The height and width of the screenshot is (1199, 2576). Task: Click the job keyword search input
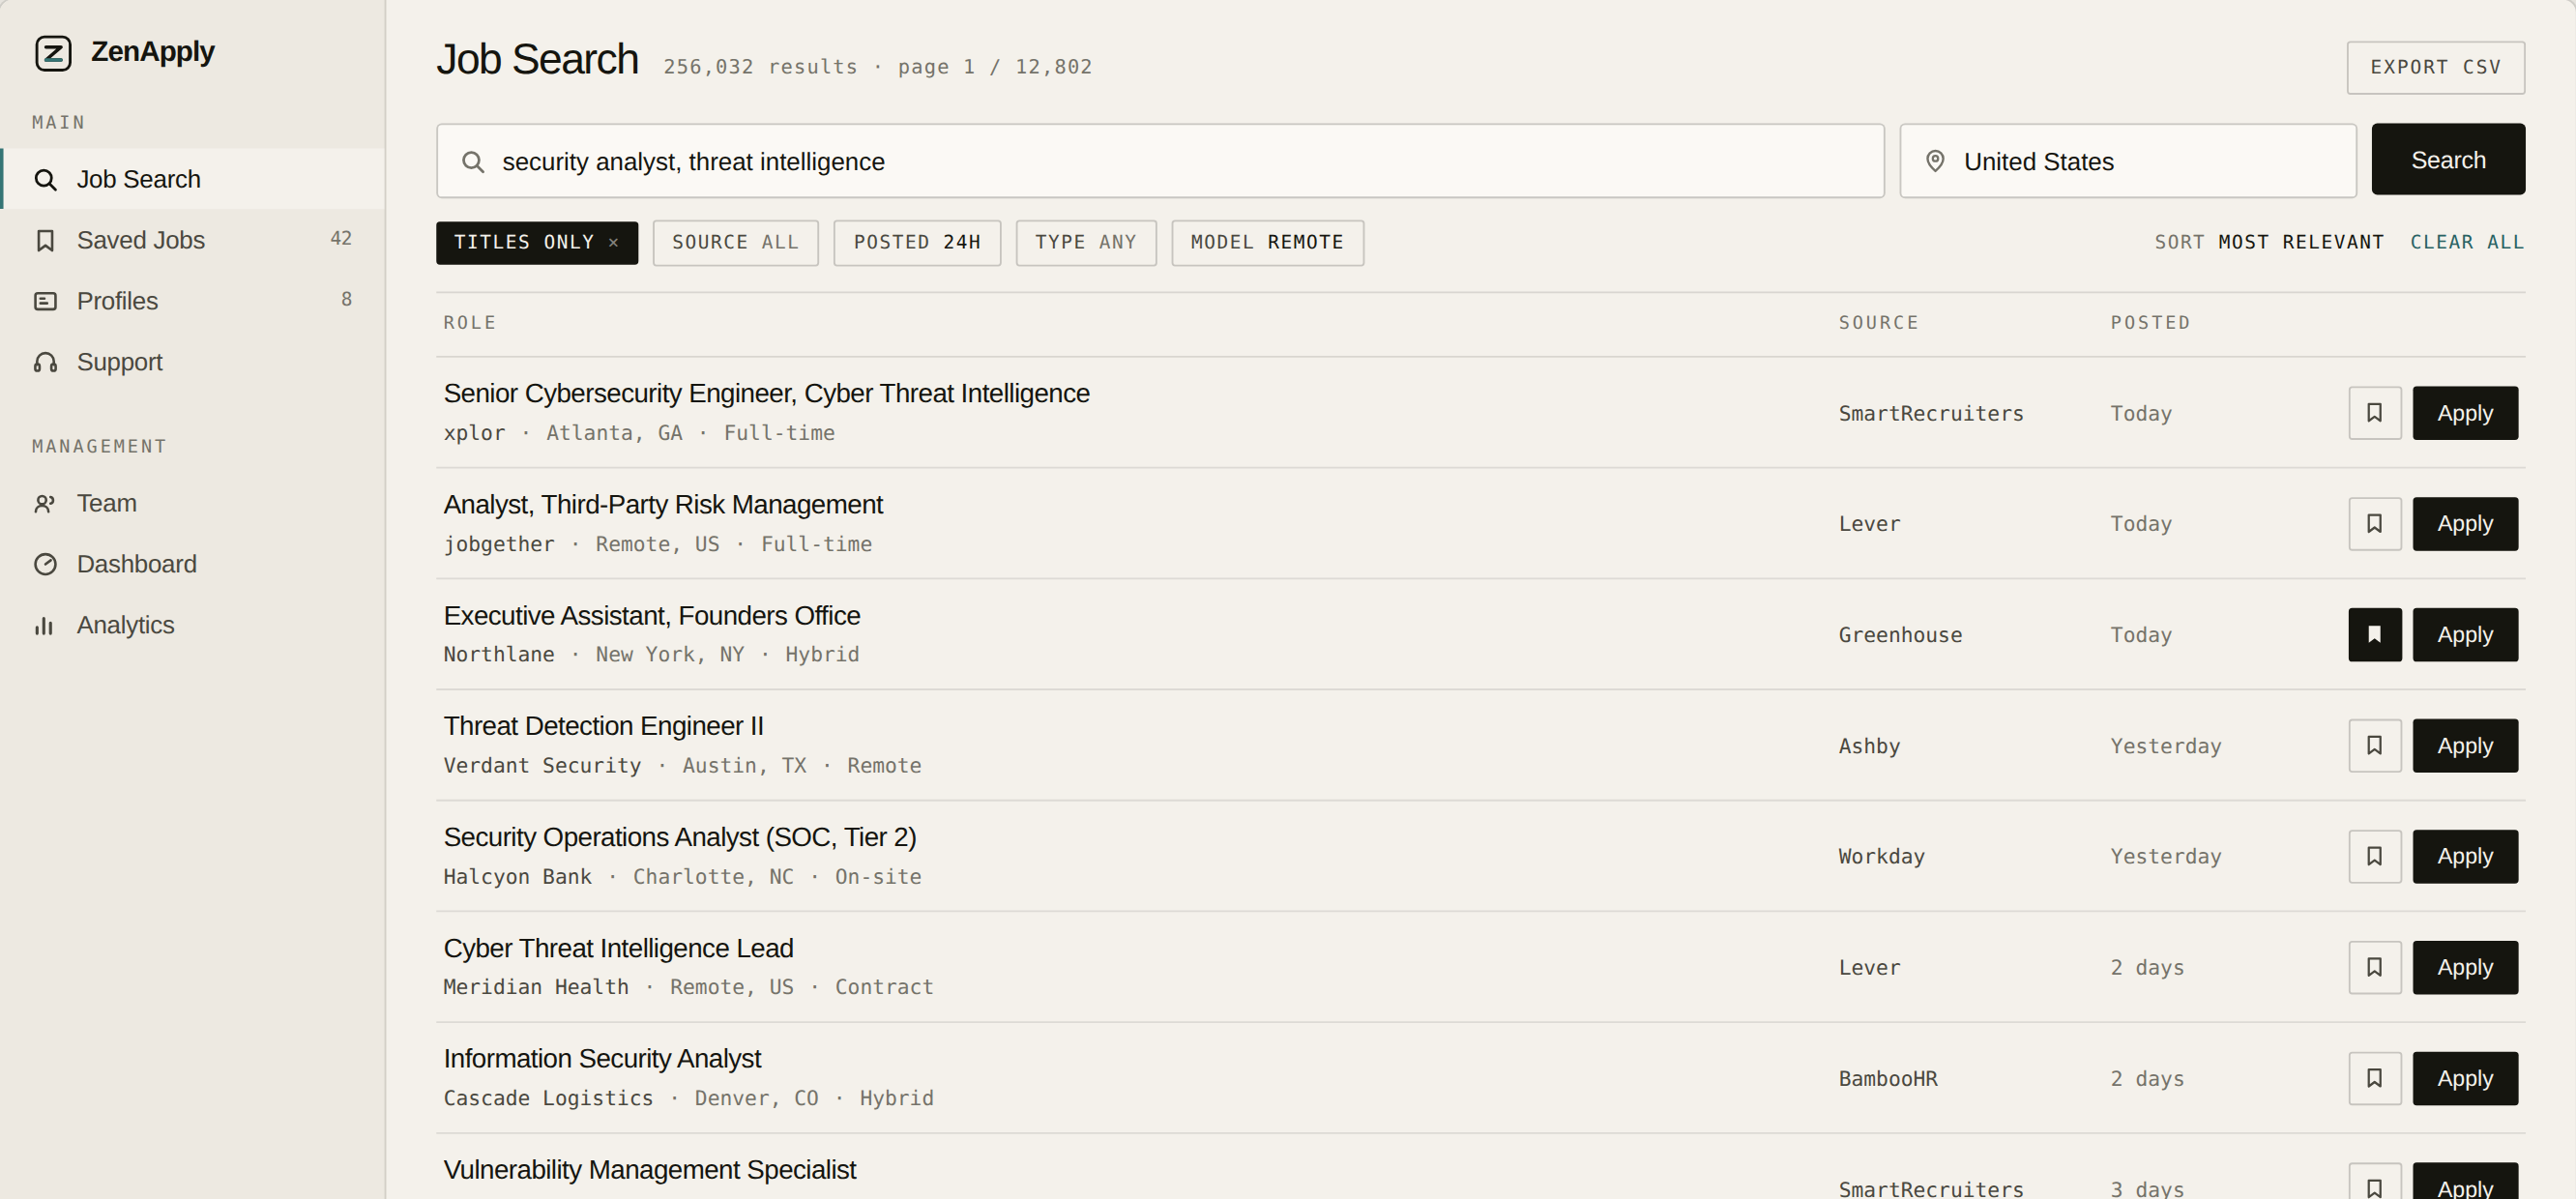[1160, 161]
